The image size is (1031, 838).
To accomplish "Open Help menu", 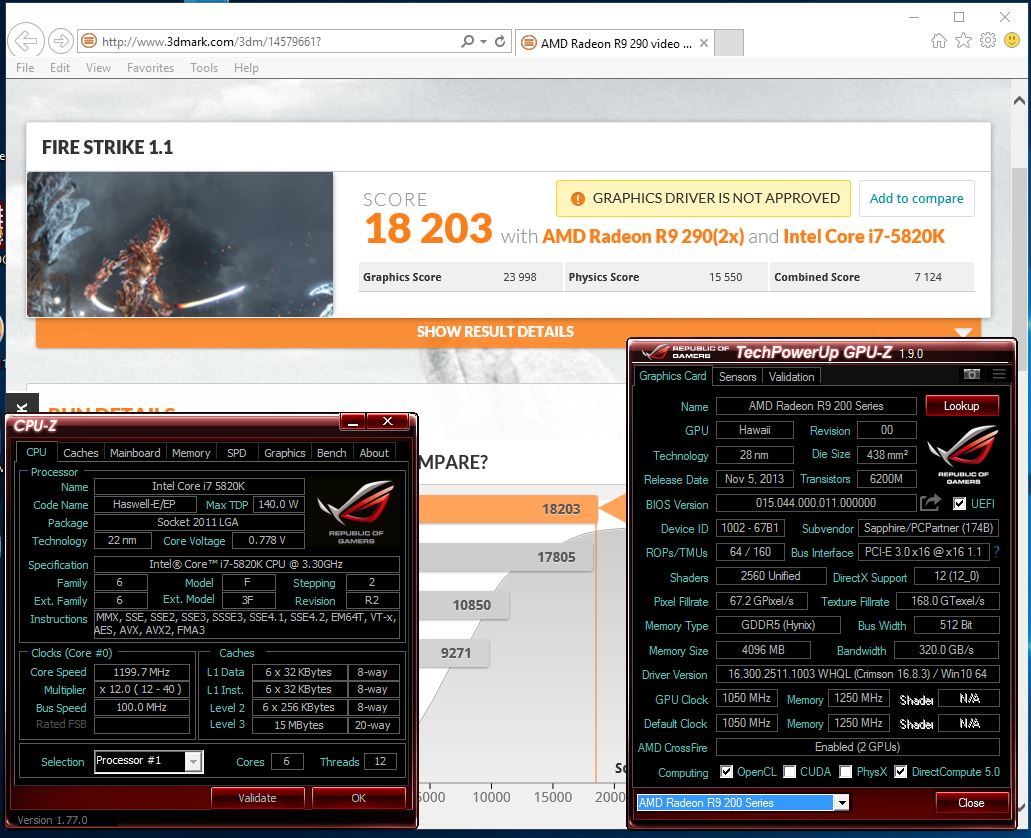I will pyautogui.click(x=246, y=68).
